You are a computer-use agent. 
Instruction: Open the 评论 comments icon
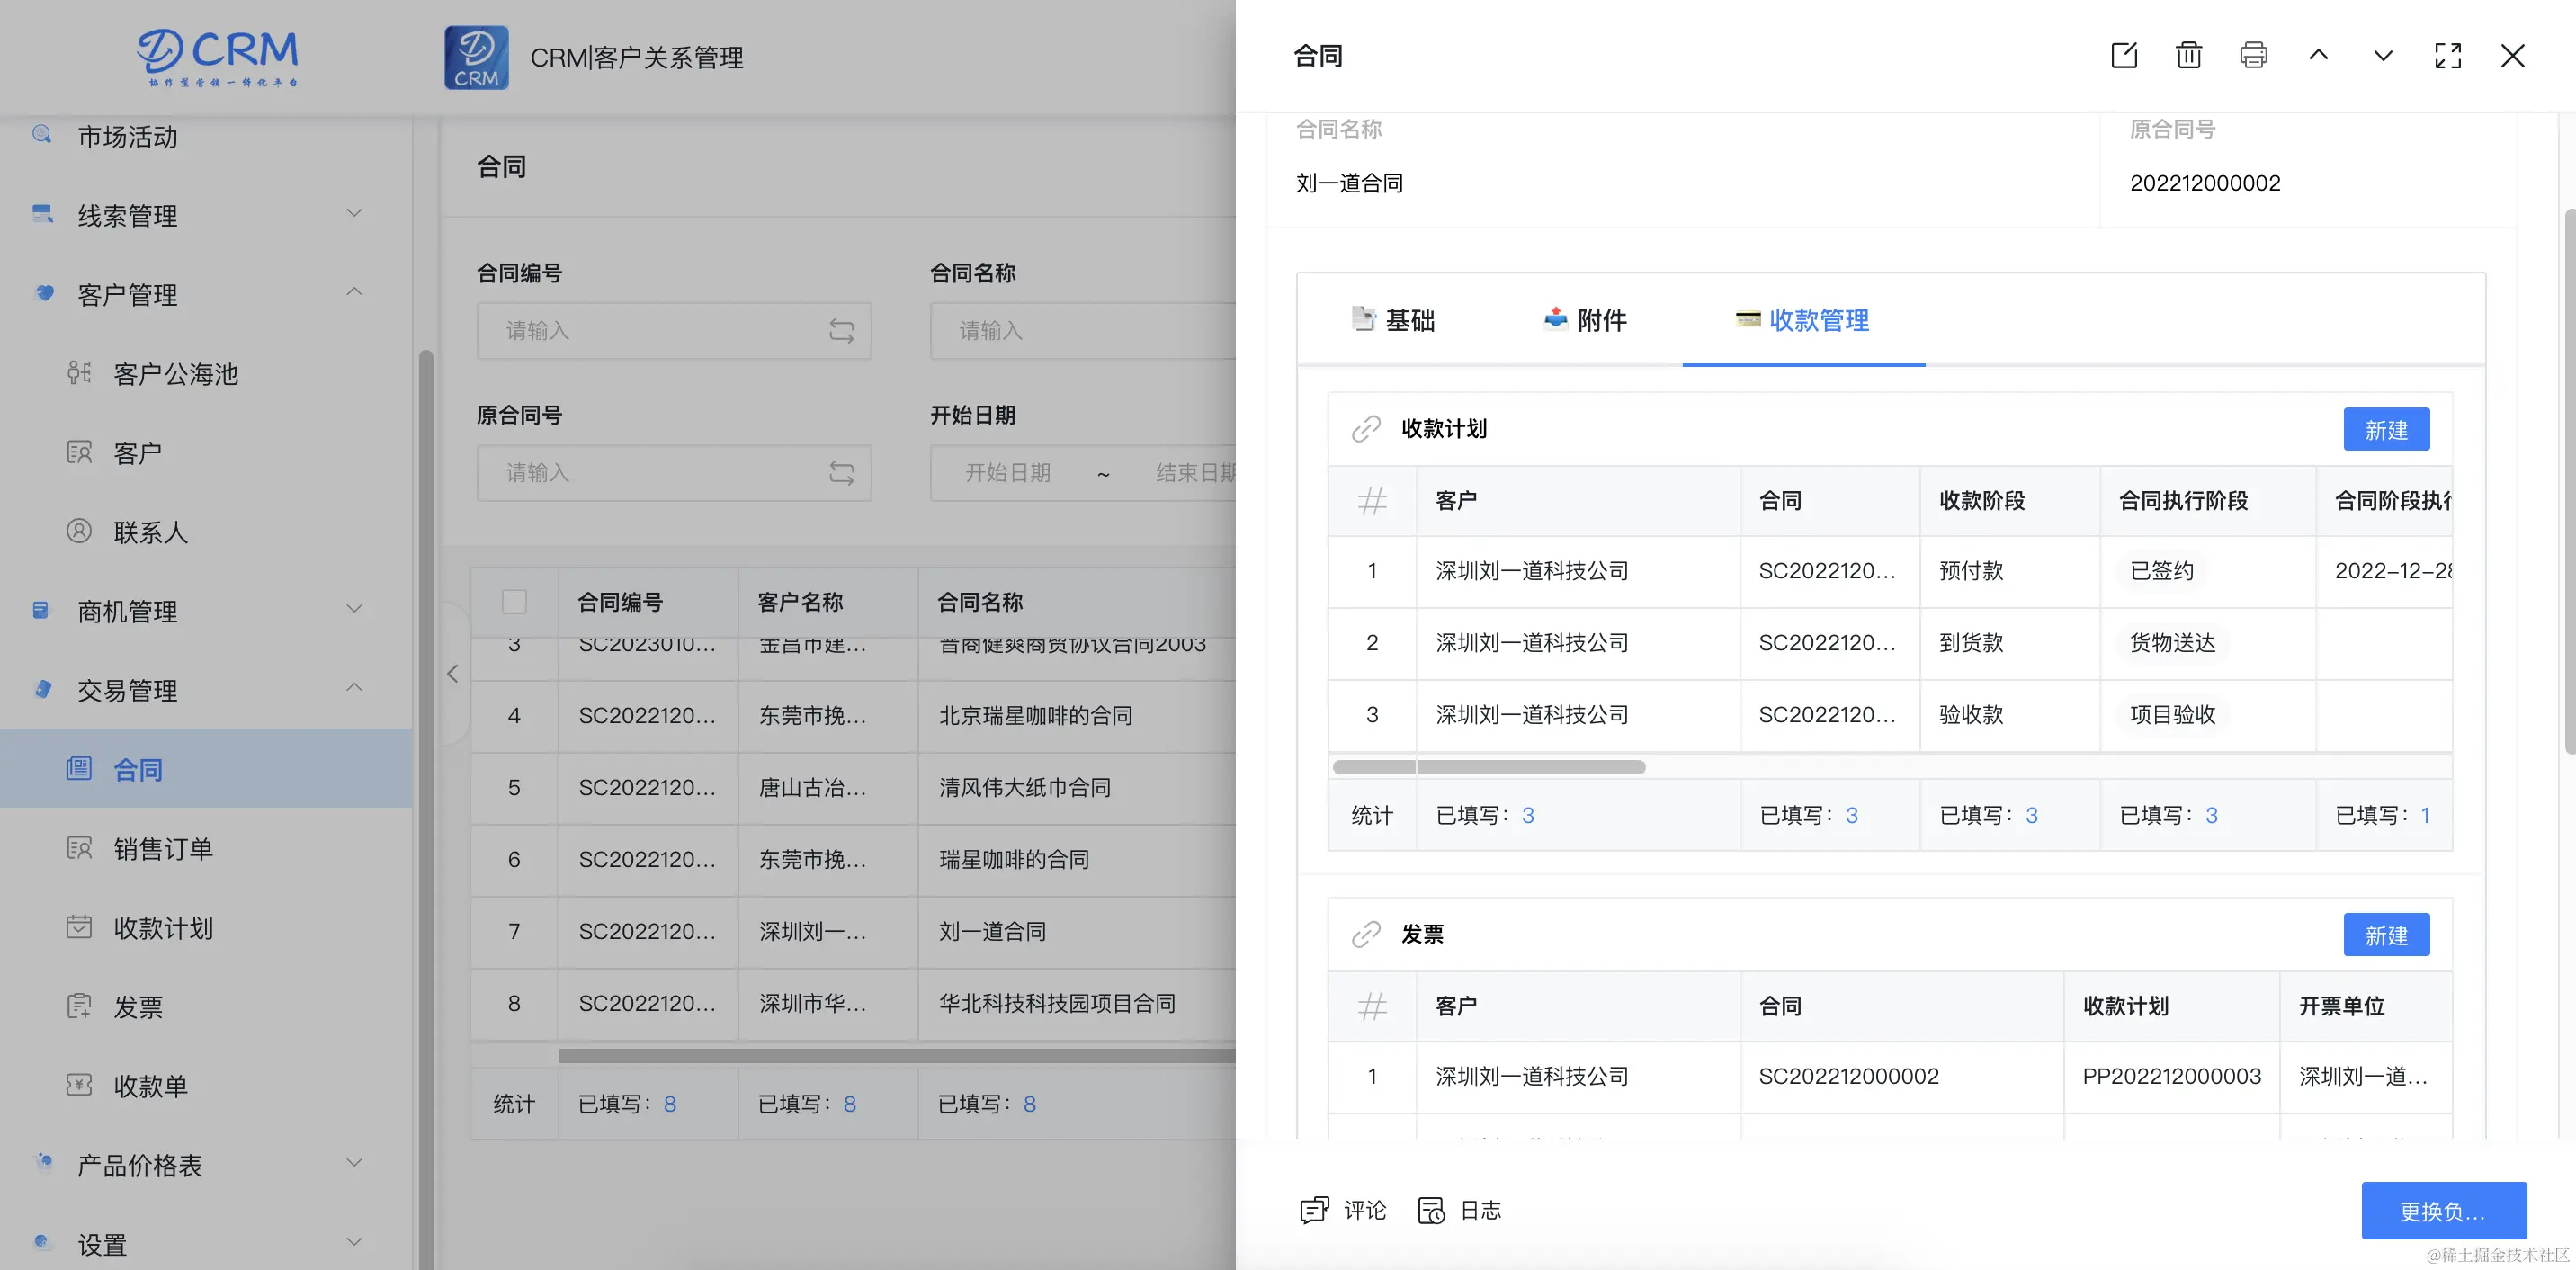tap(1314, 1210)
